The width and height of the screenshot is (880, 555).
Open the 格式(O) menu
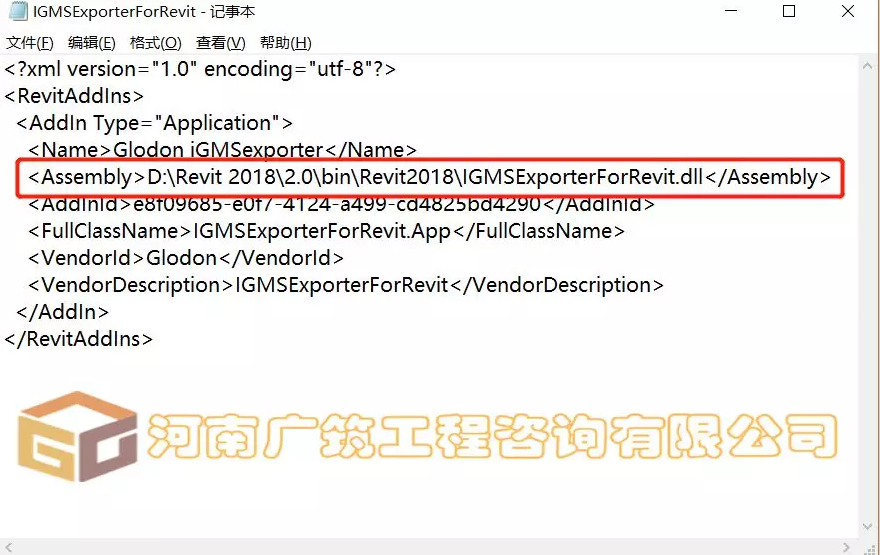(155, 43)
